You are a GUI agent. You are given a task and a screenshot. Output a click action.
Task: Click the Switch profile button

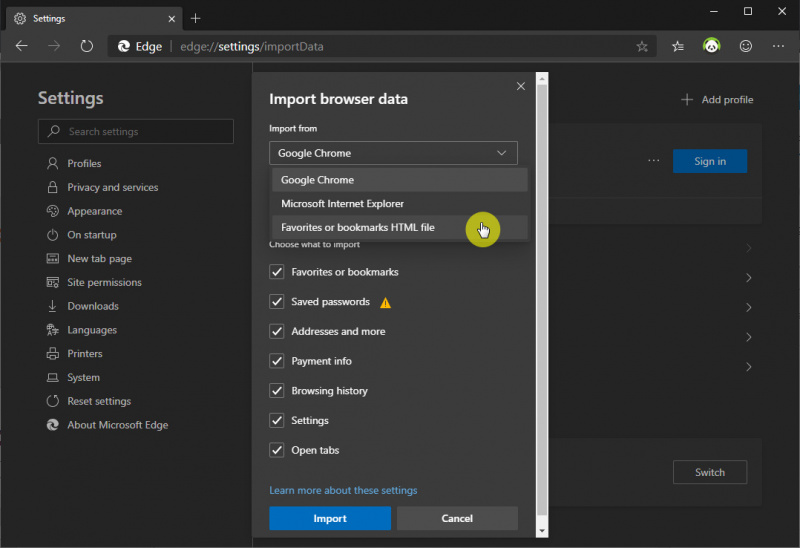[710, 472]
